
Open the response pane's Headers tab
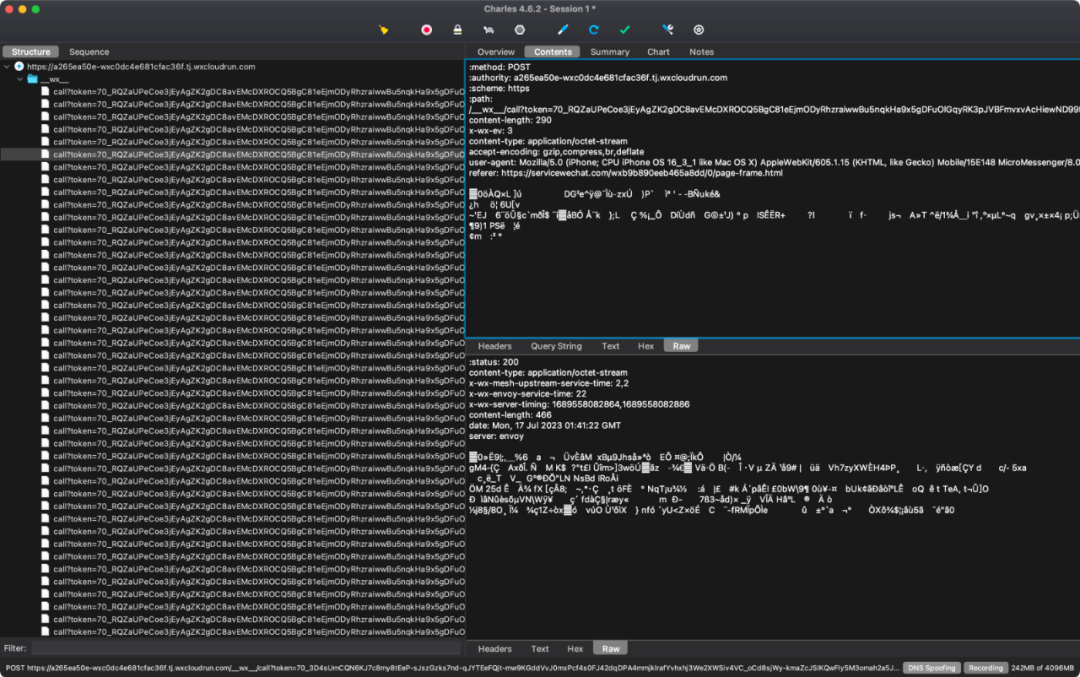click(495, 648)
